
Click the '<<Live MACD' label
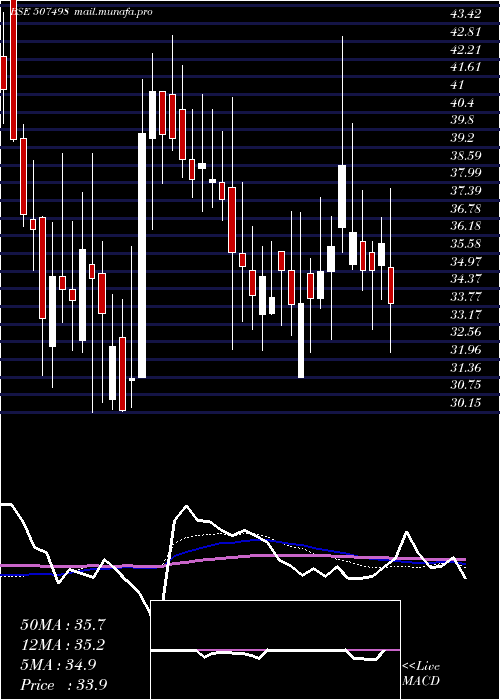tap(421, 674)
